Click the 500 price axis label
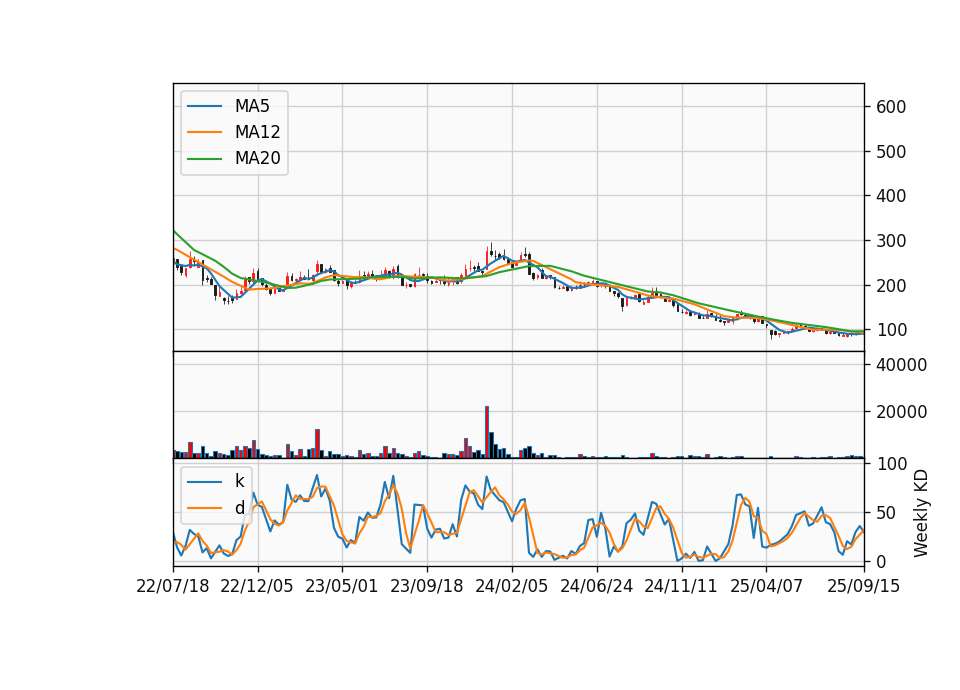 click(x=891, y=152)
